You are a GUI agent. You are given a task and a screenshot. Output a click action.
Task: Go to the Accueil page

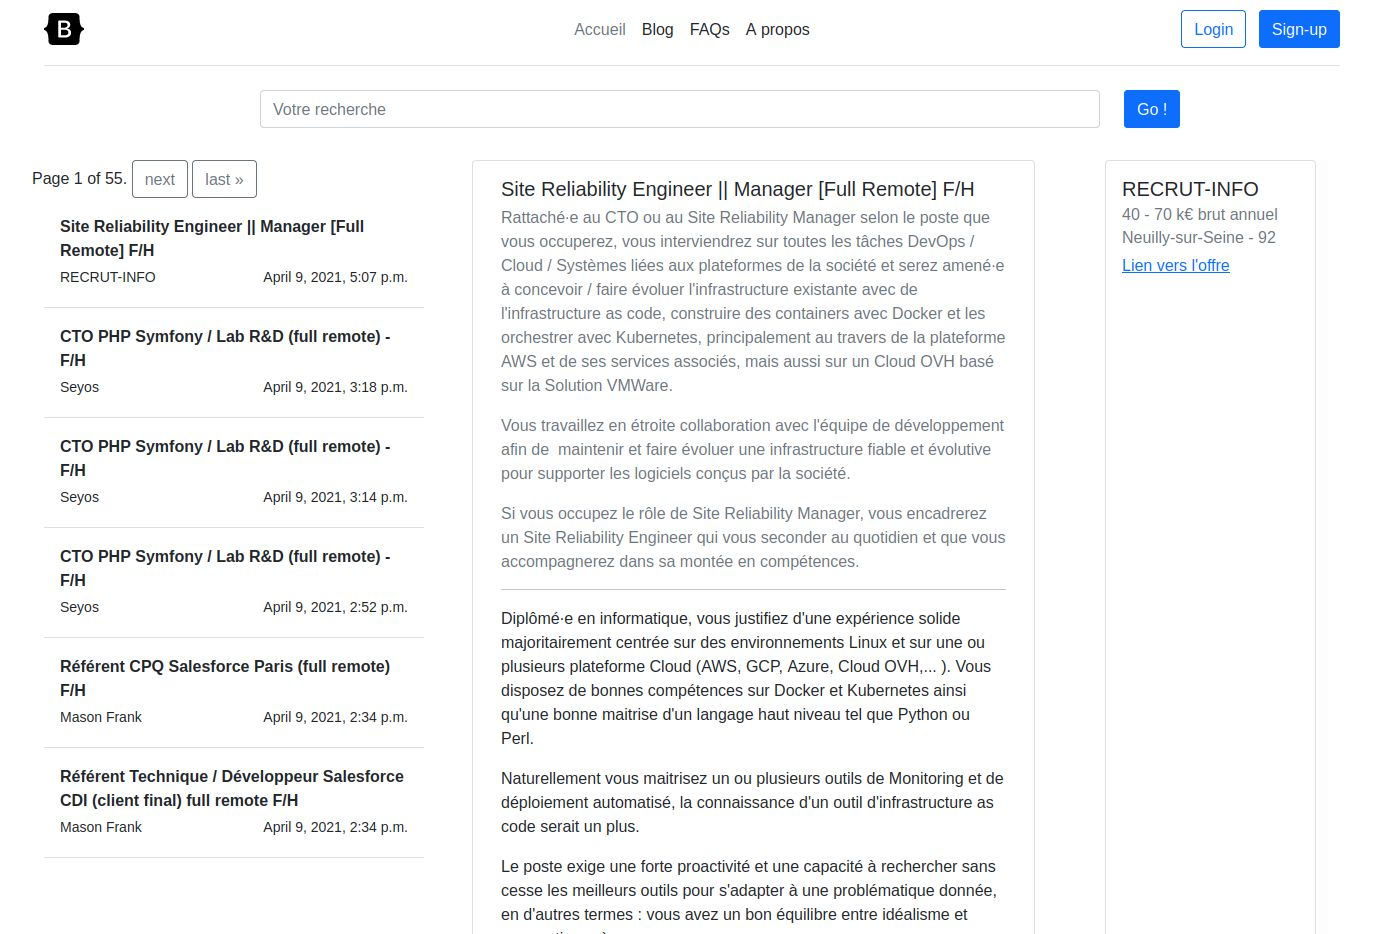click(x=599, y=30)
